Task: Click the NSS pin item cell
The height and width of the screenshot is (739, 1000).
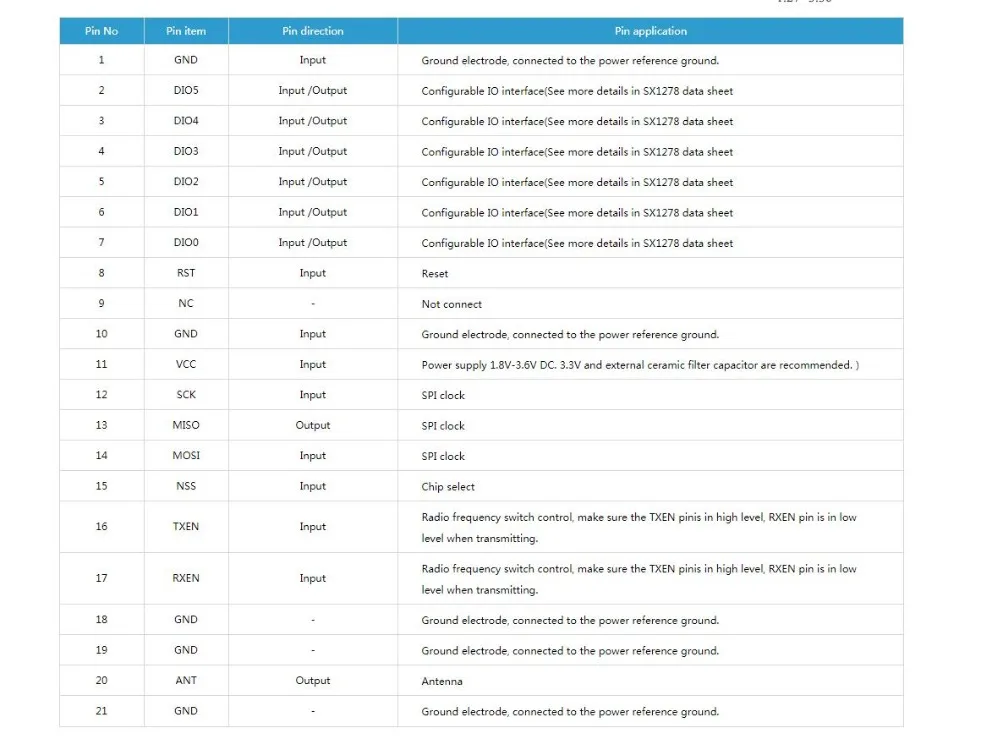Action: [186, 486]
